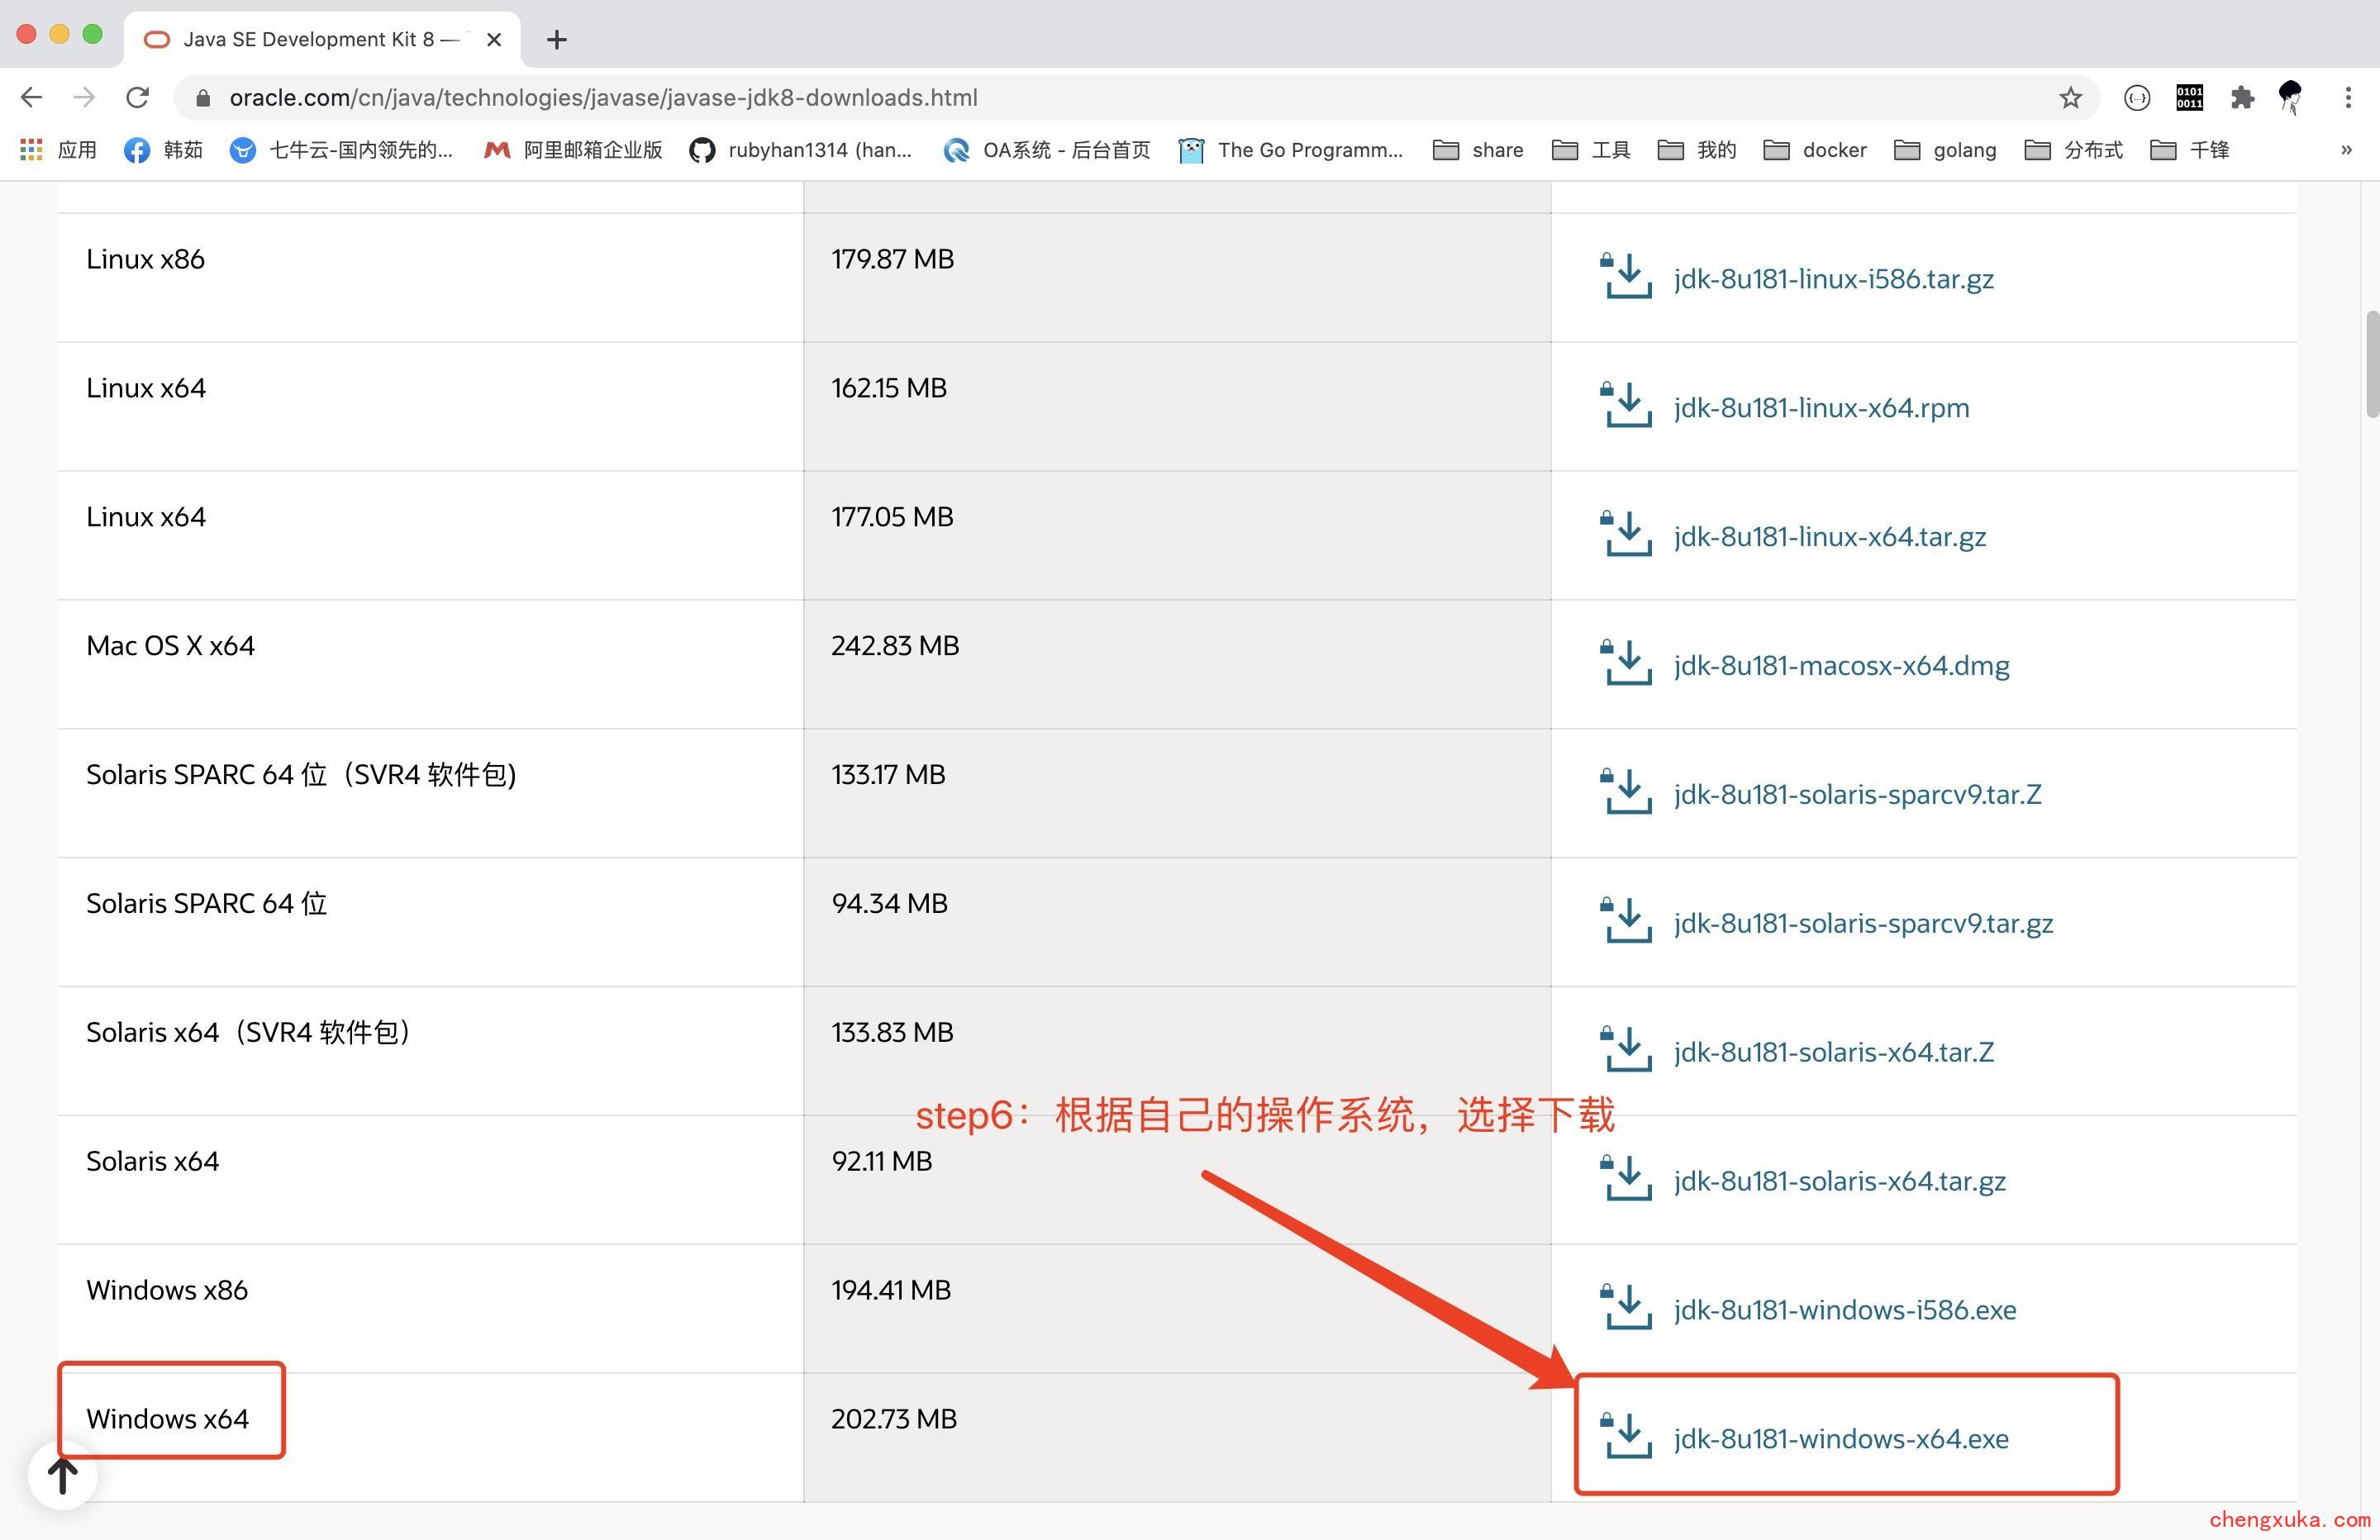Open the rubyhan1314 GitHub bookmark

(801, 150)
